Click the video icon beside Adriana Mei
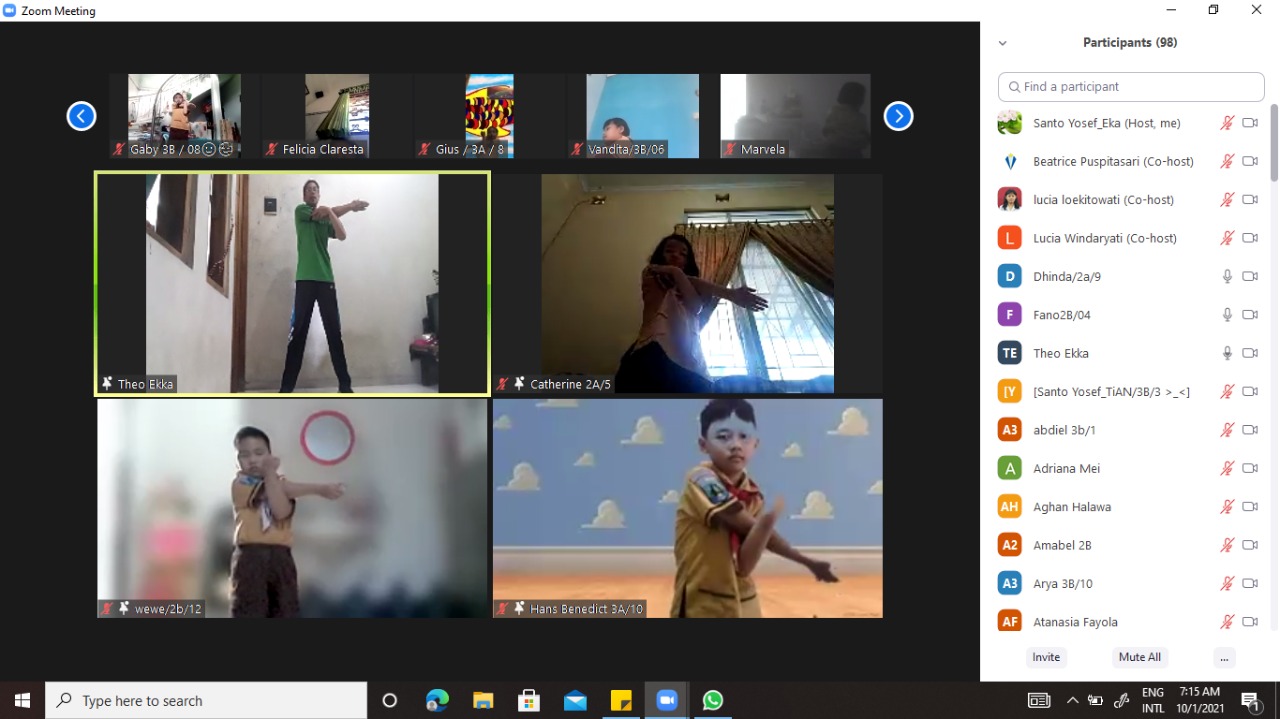Screen dimensions: 1280x719 [1249, 468]
